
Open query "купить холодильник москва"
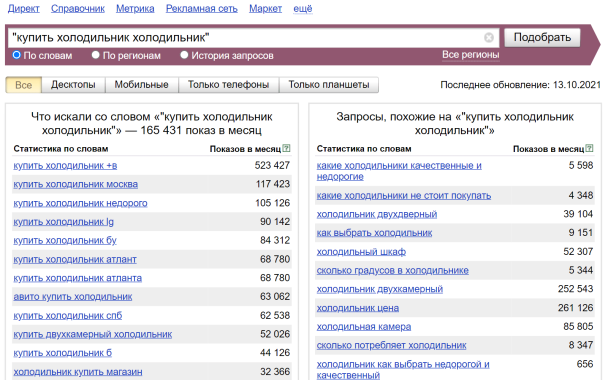pos(76,184)
